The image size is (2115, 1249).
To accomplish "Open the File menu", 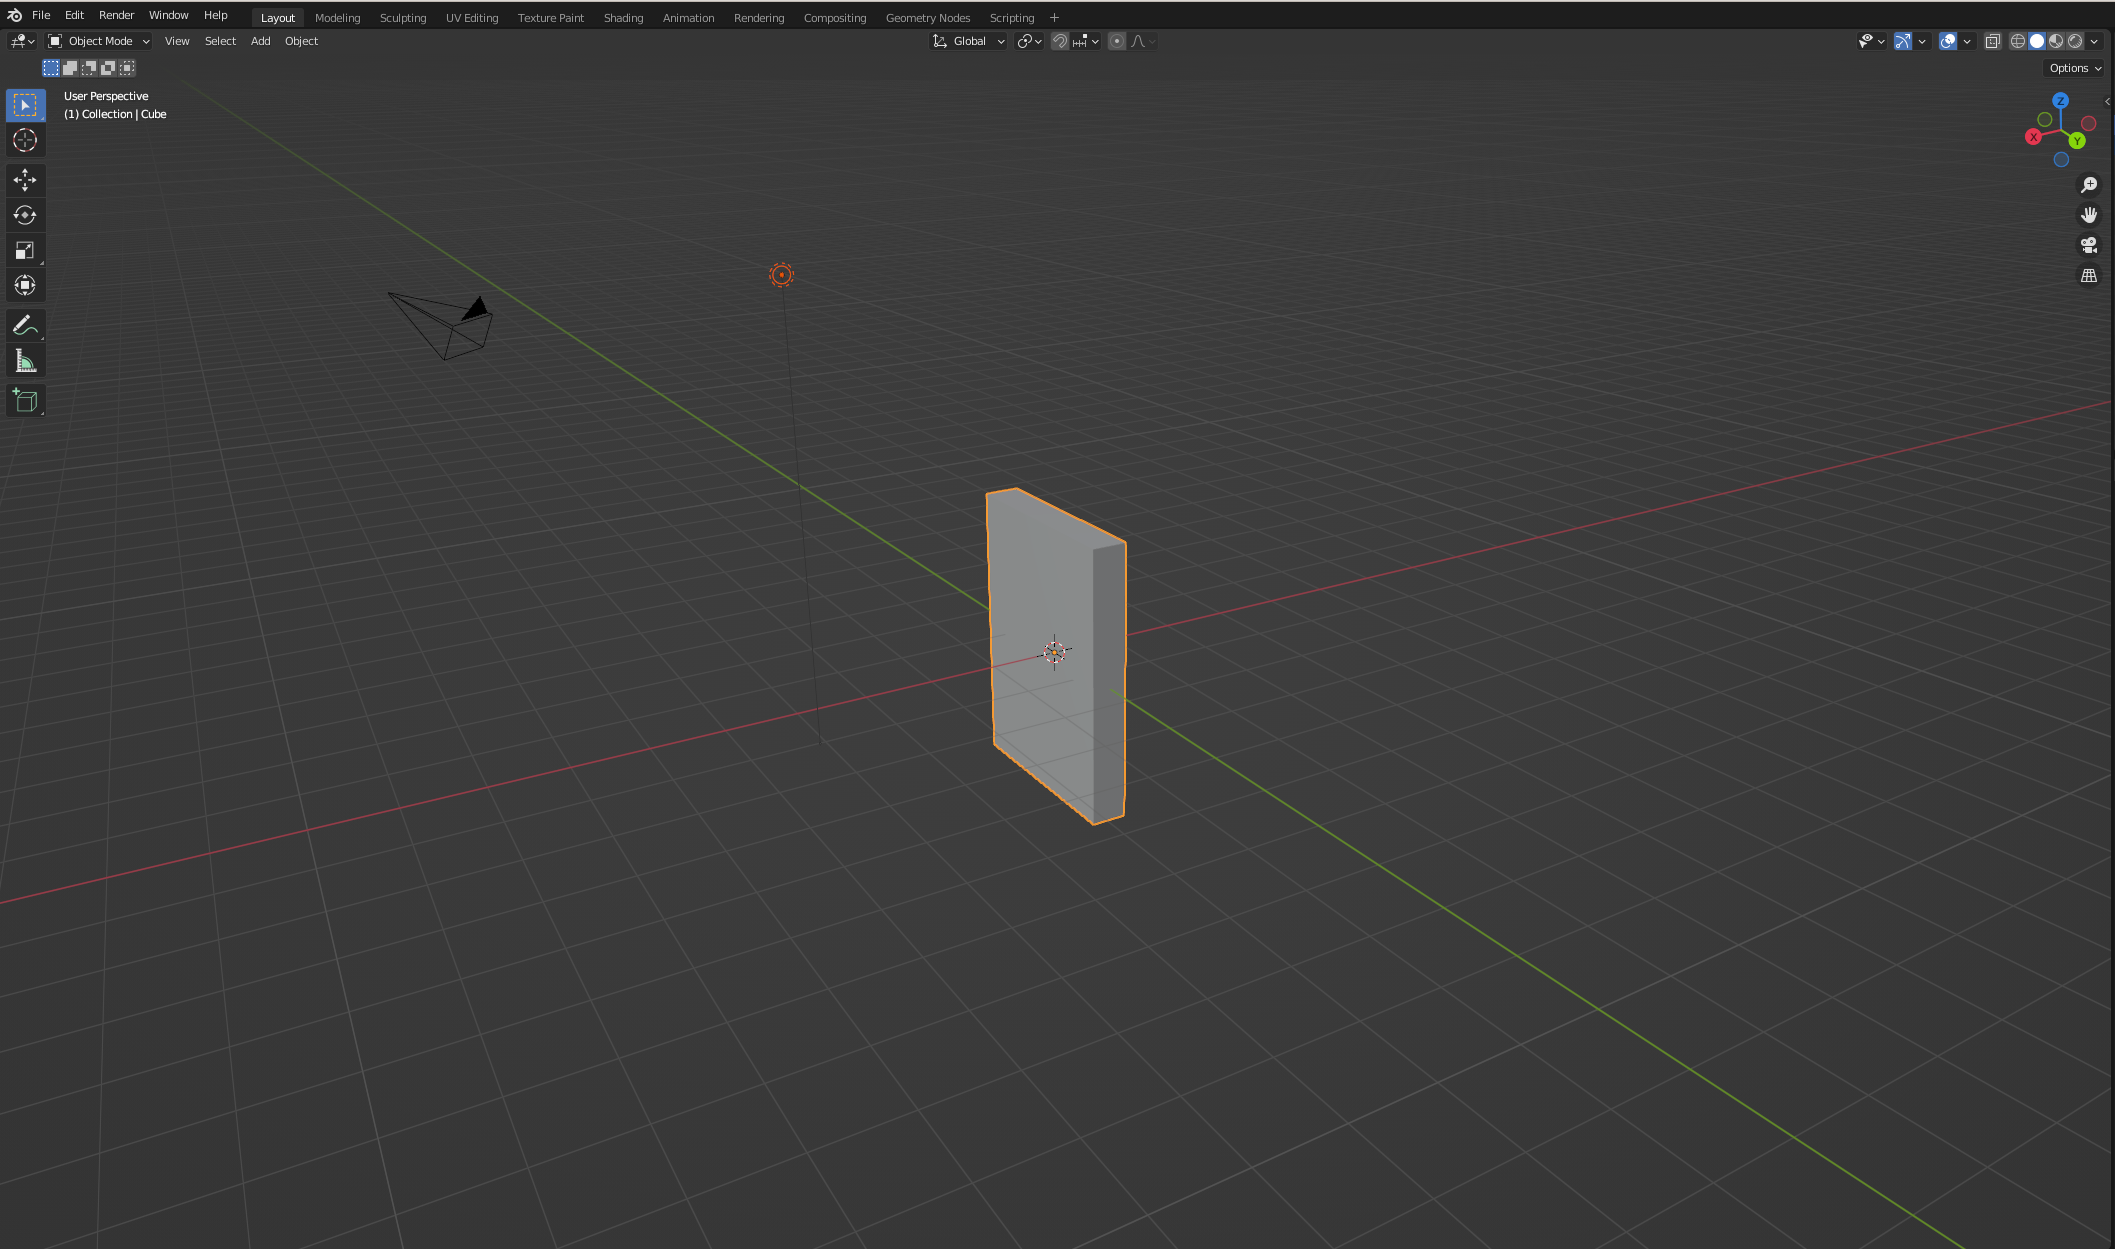I will click(41, 15).
